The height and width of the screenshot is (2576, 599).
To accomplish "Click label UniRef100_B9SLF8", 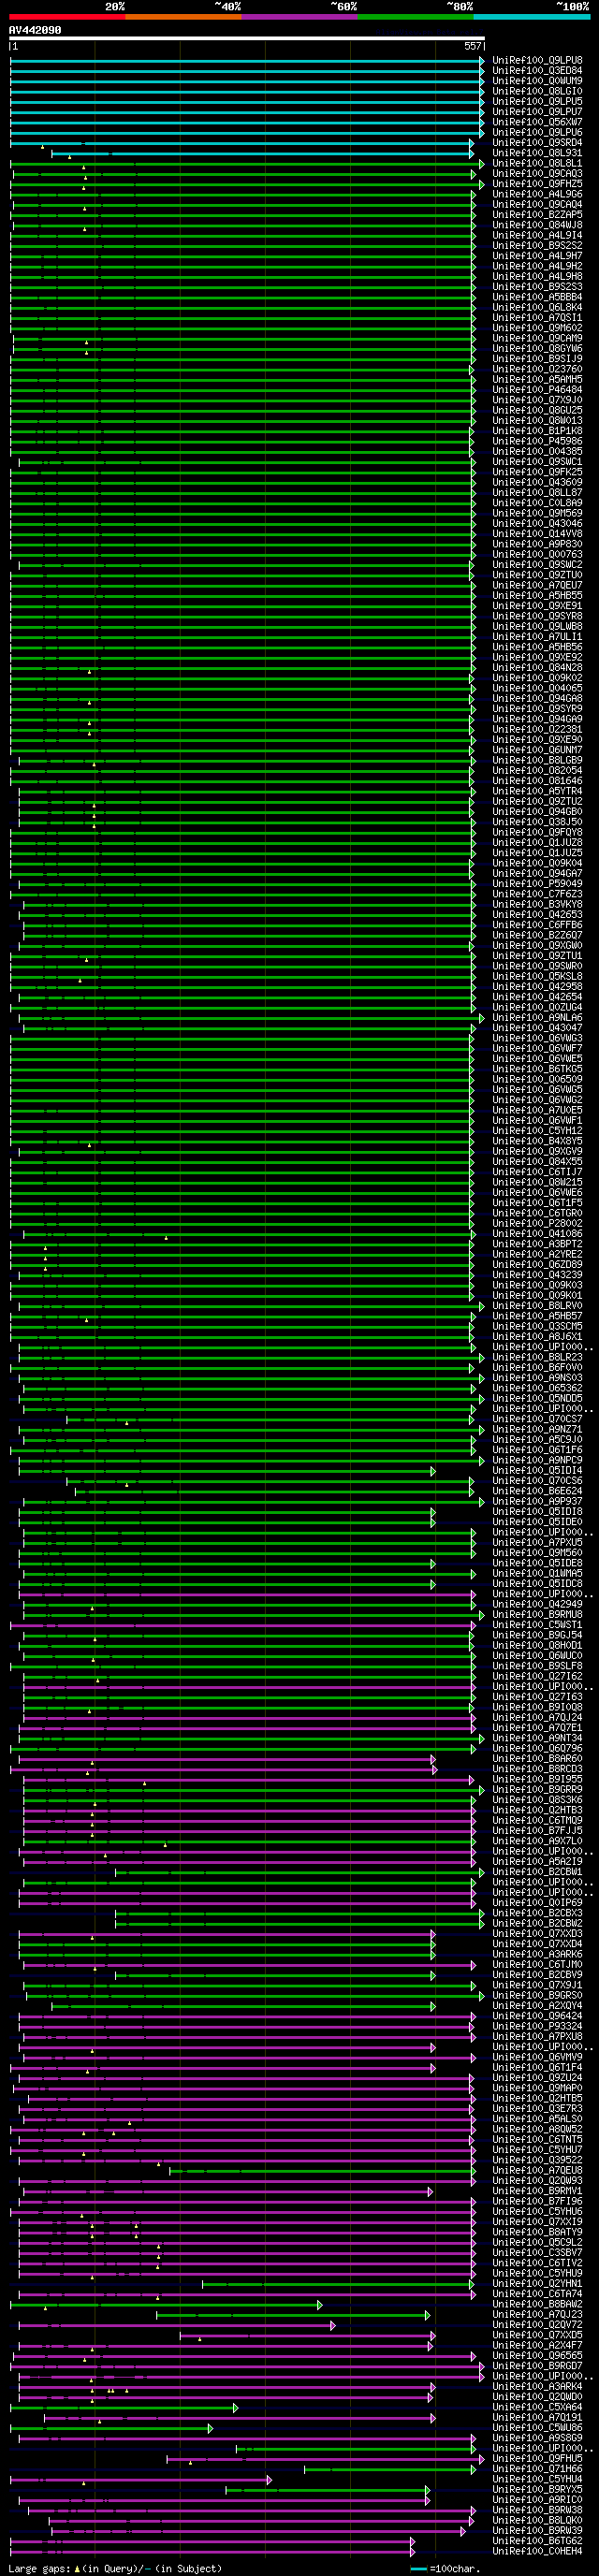I will tap(537, 1666).
